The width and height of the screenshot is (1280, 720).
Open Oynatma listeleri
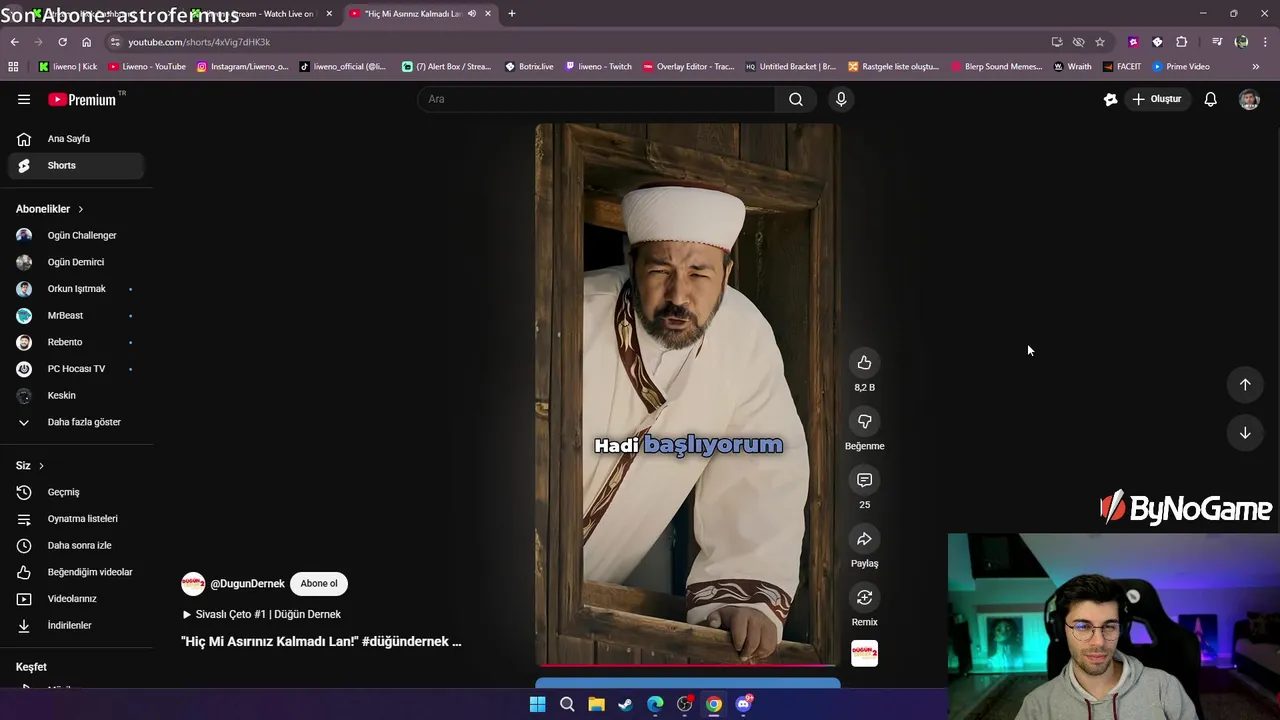[x=76, y=519]
